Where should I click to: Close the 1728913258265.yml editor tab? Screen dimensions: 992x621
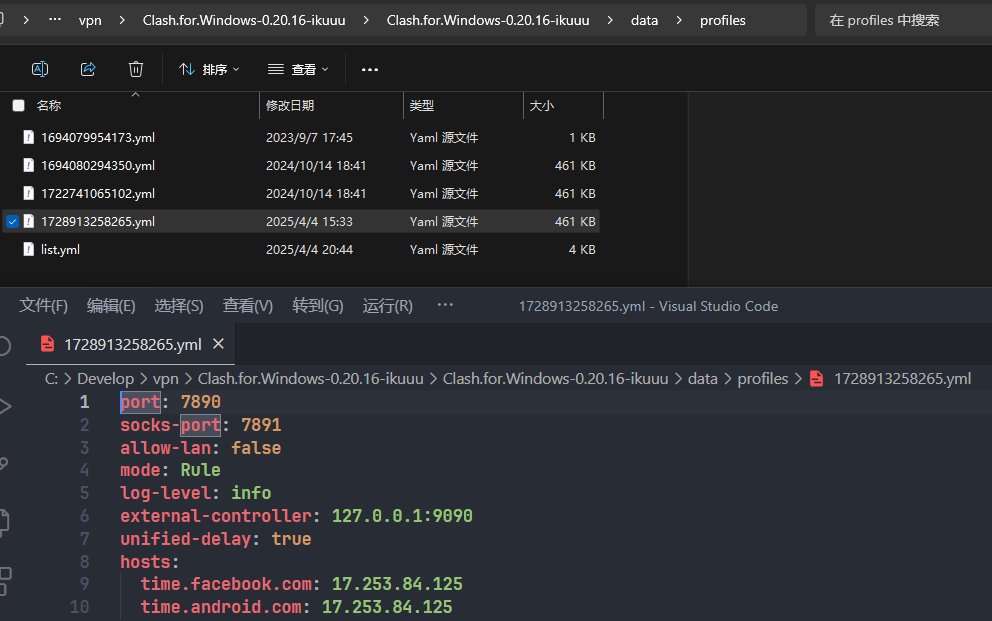click(x=218, y=343)
